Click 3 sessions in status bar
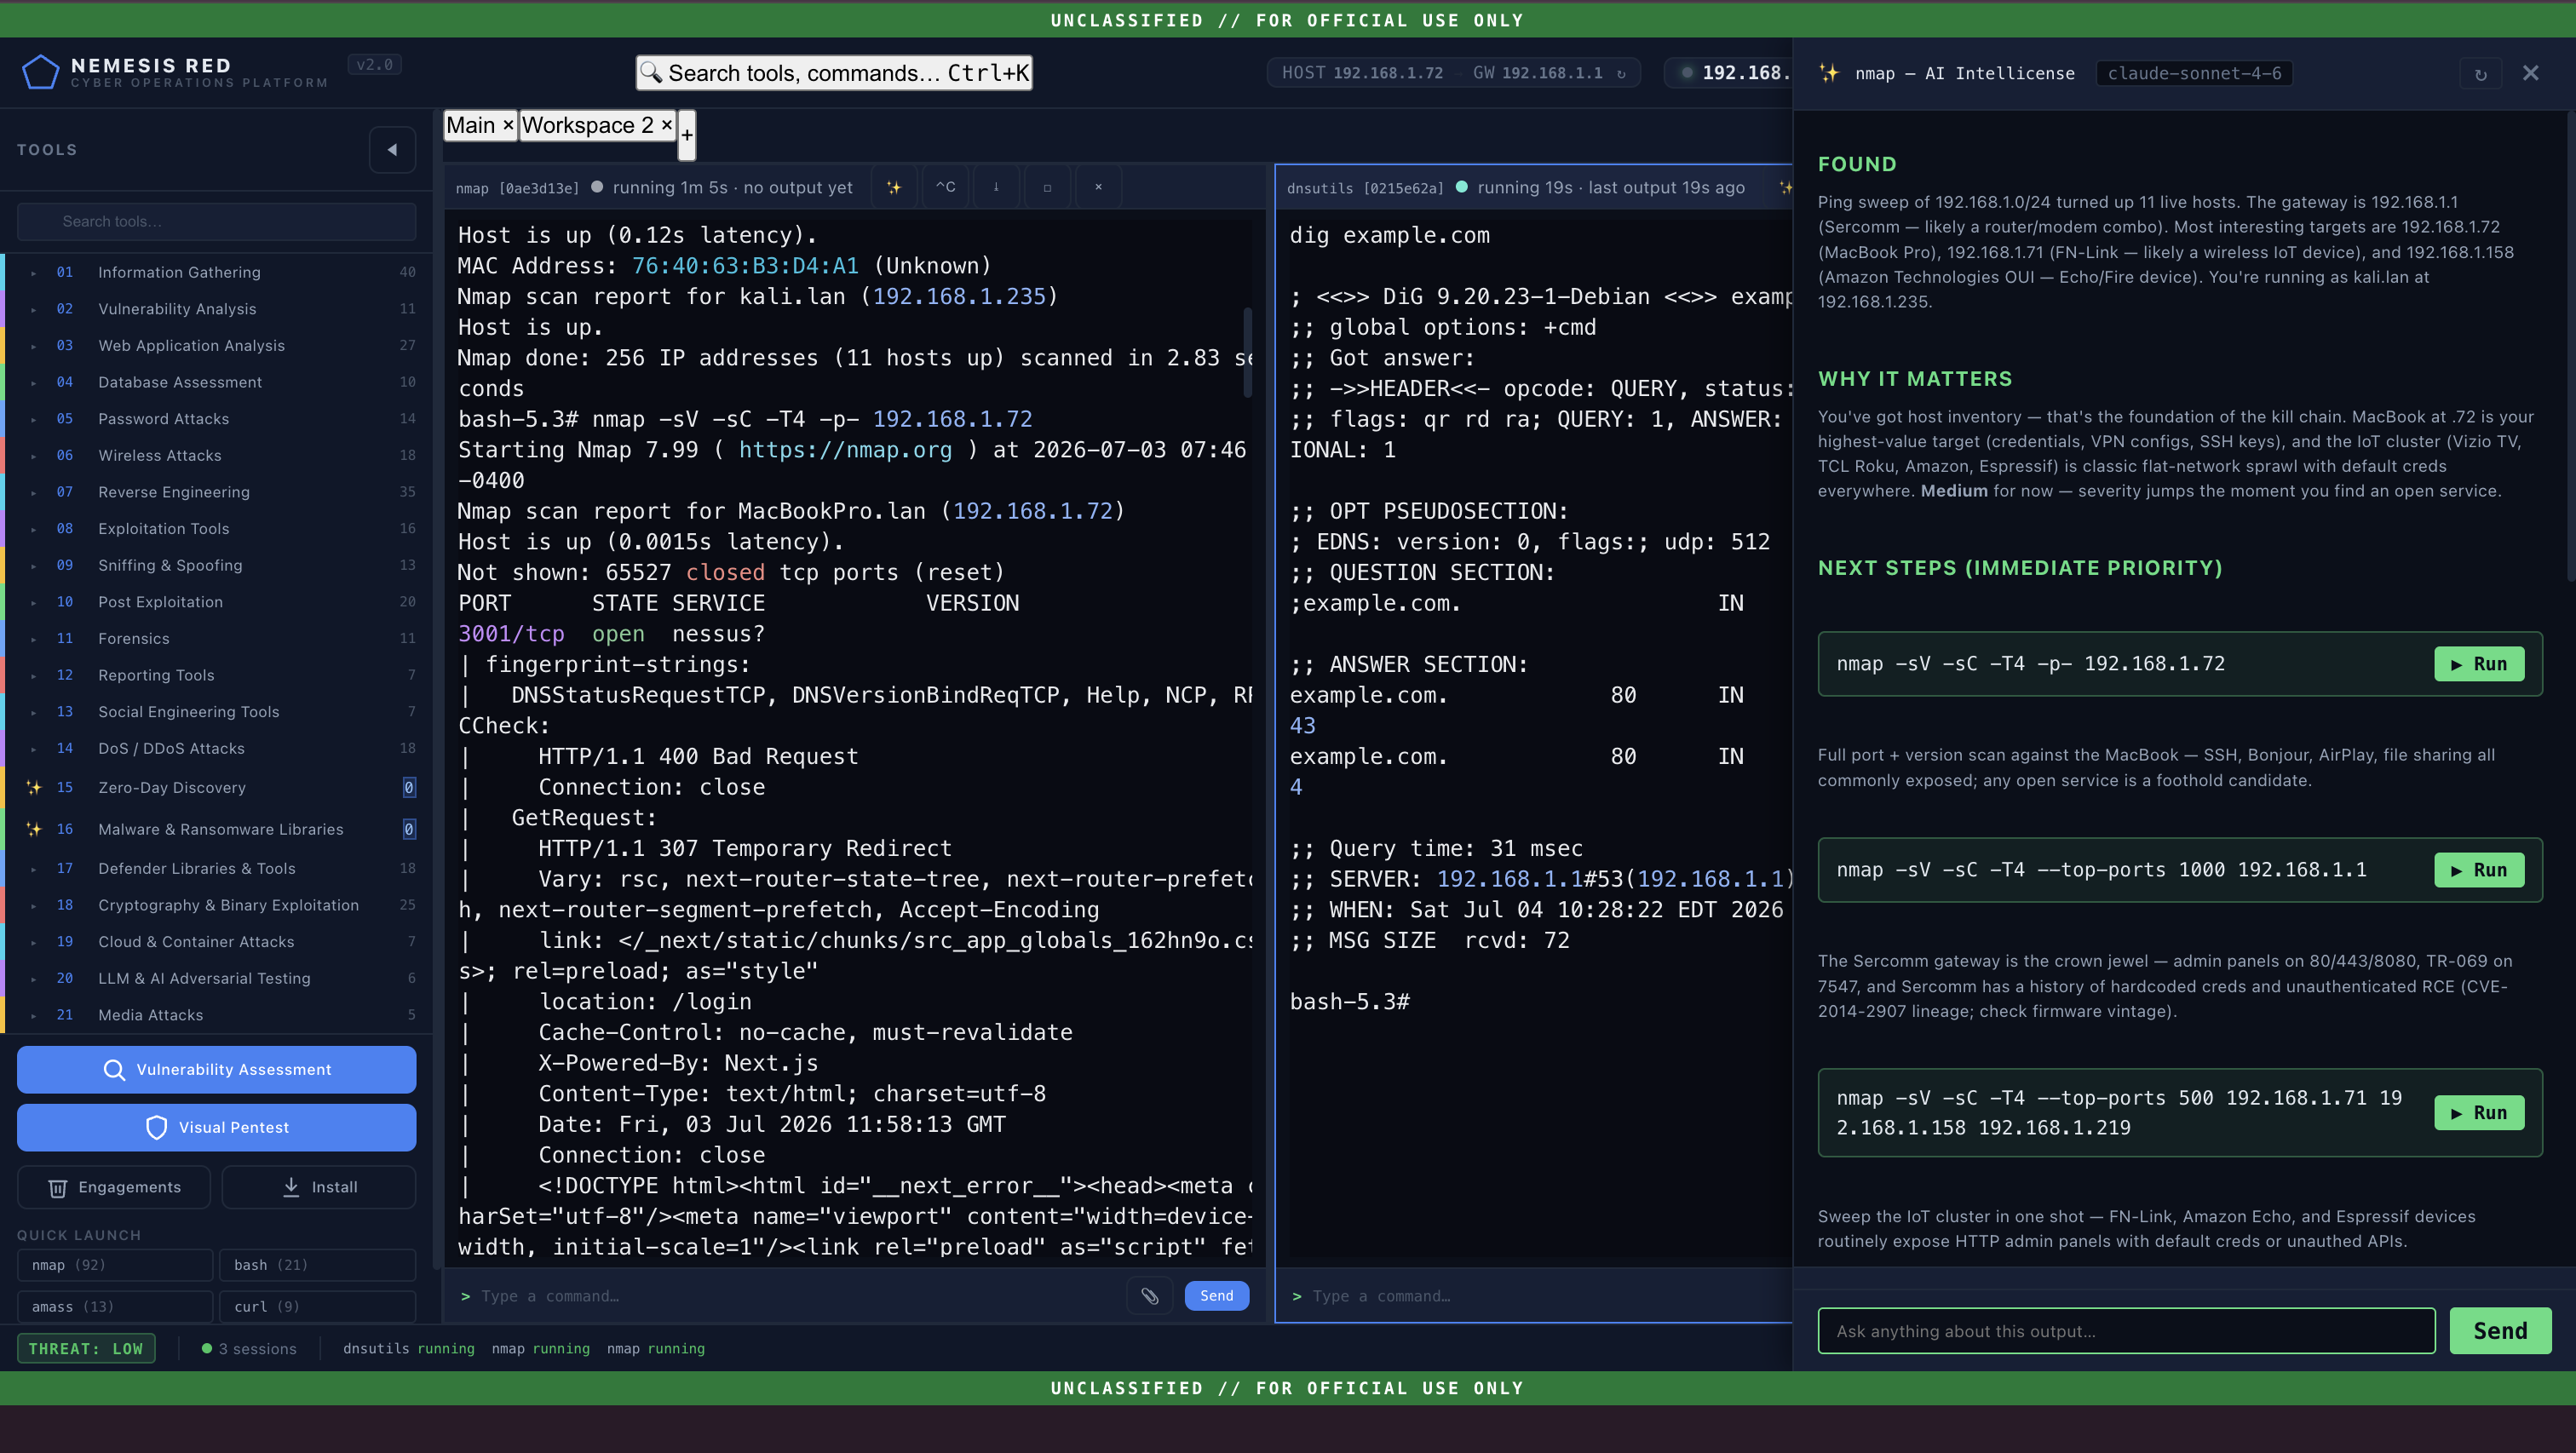The width and height of the screenshot is (2576, 1453). (x=249, y=1350)
